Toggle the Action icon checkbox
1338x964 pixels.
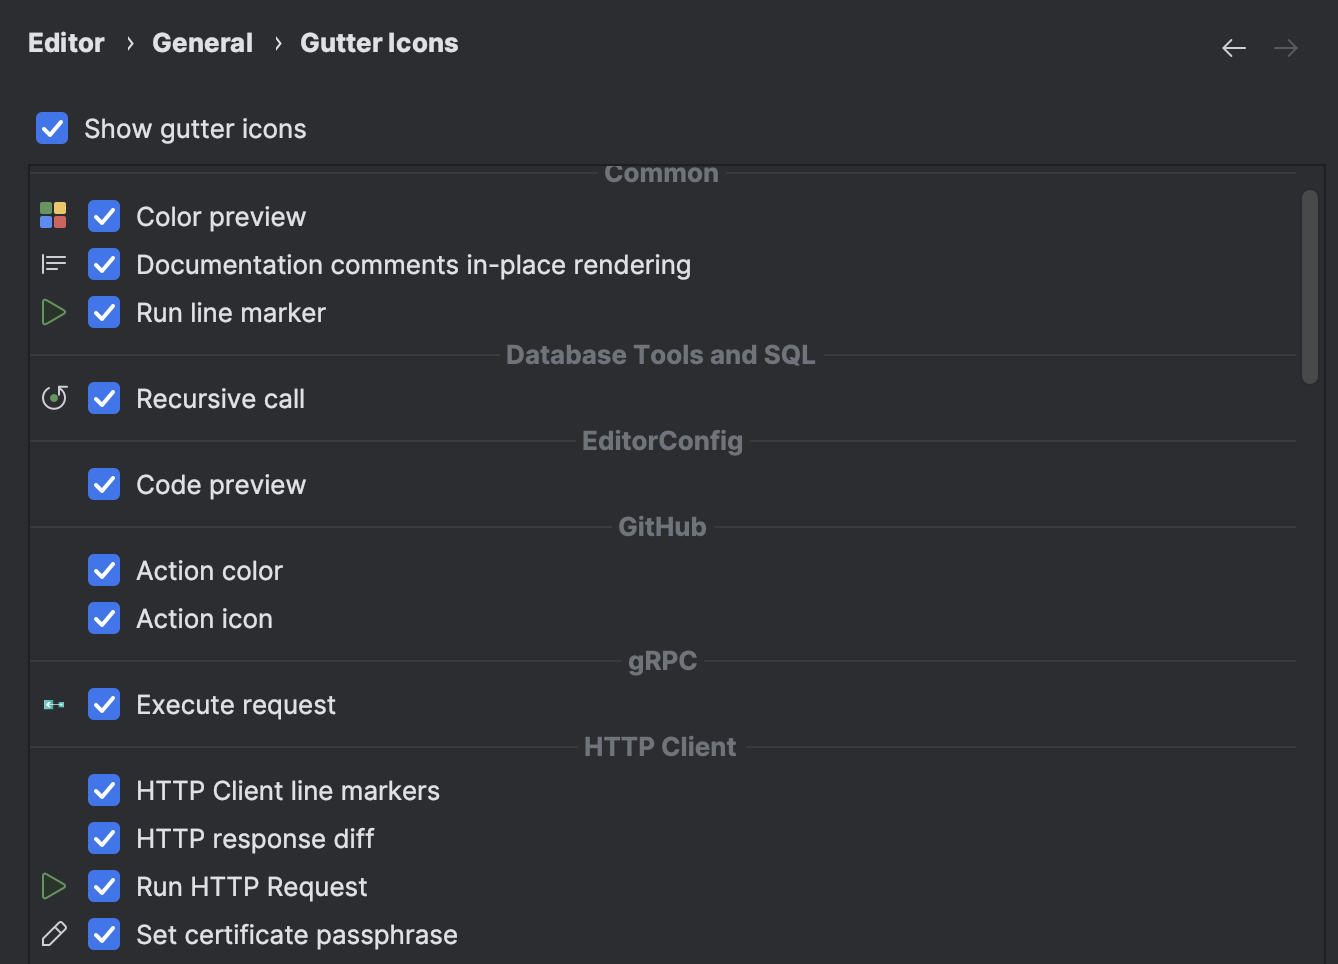coord(104,617)
